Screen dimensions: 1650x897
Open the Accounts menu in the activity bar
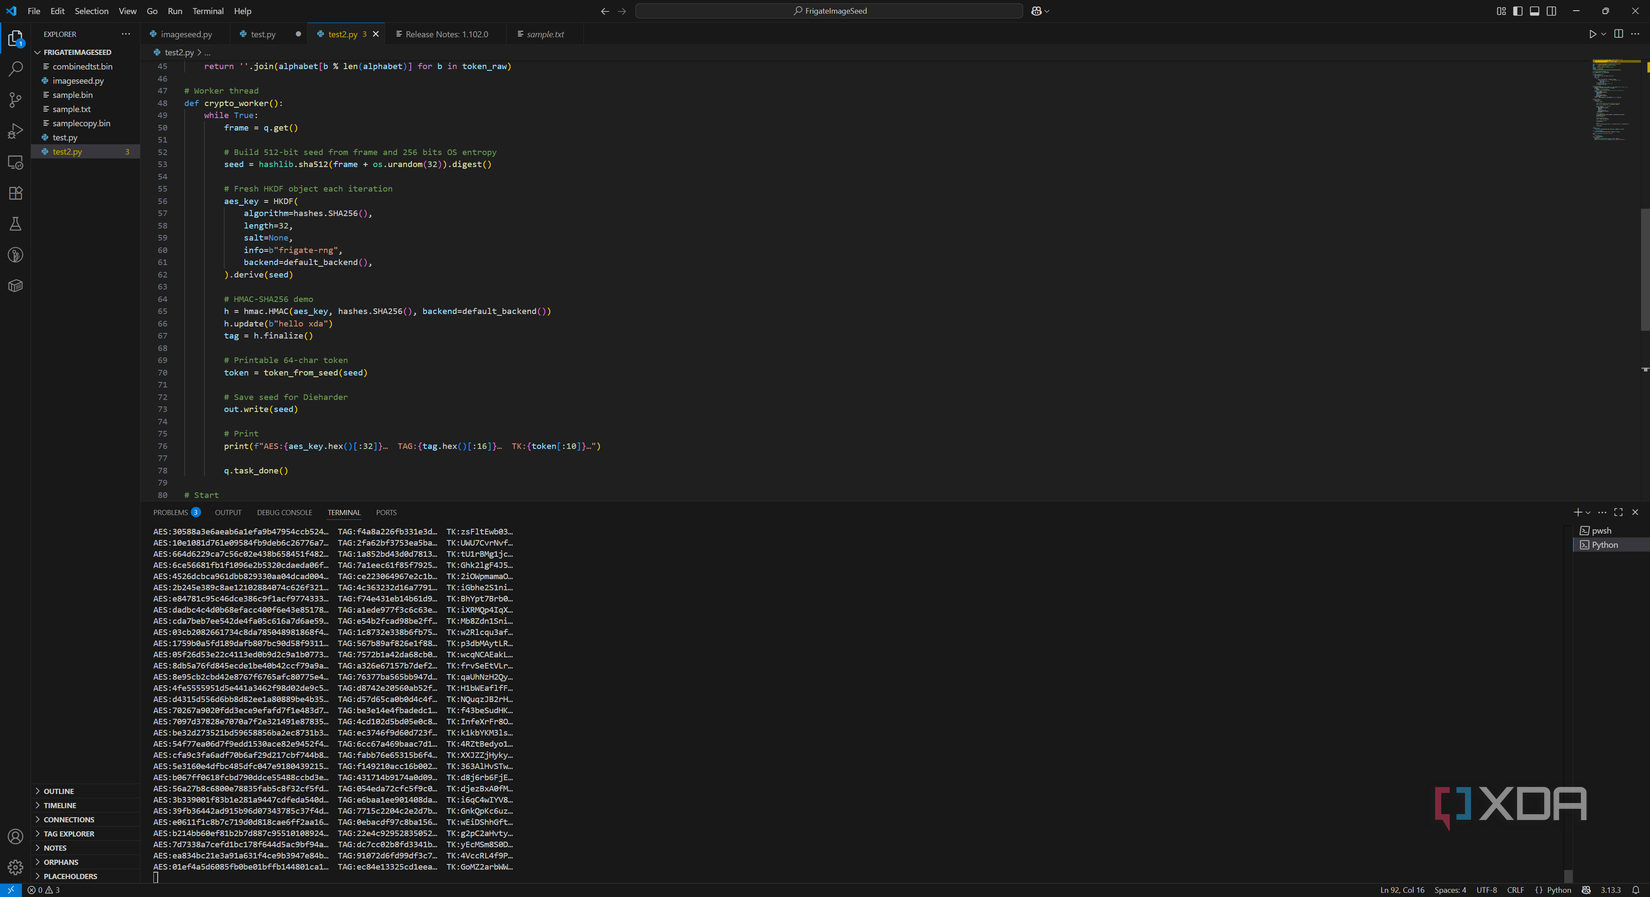15,837
